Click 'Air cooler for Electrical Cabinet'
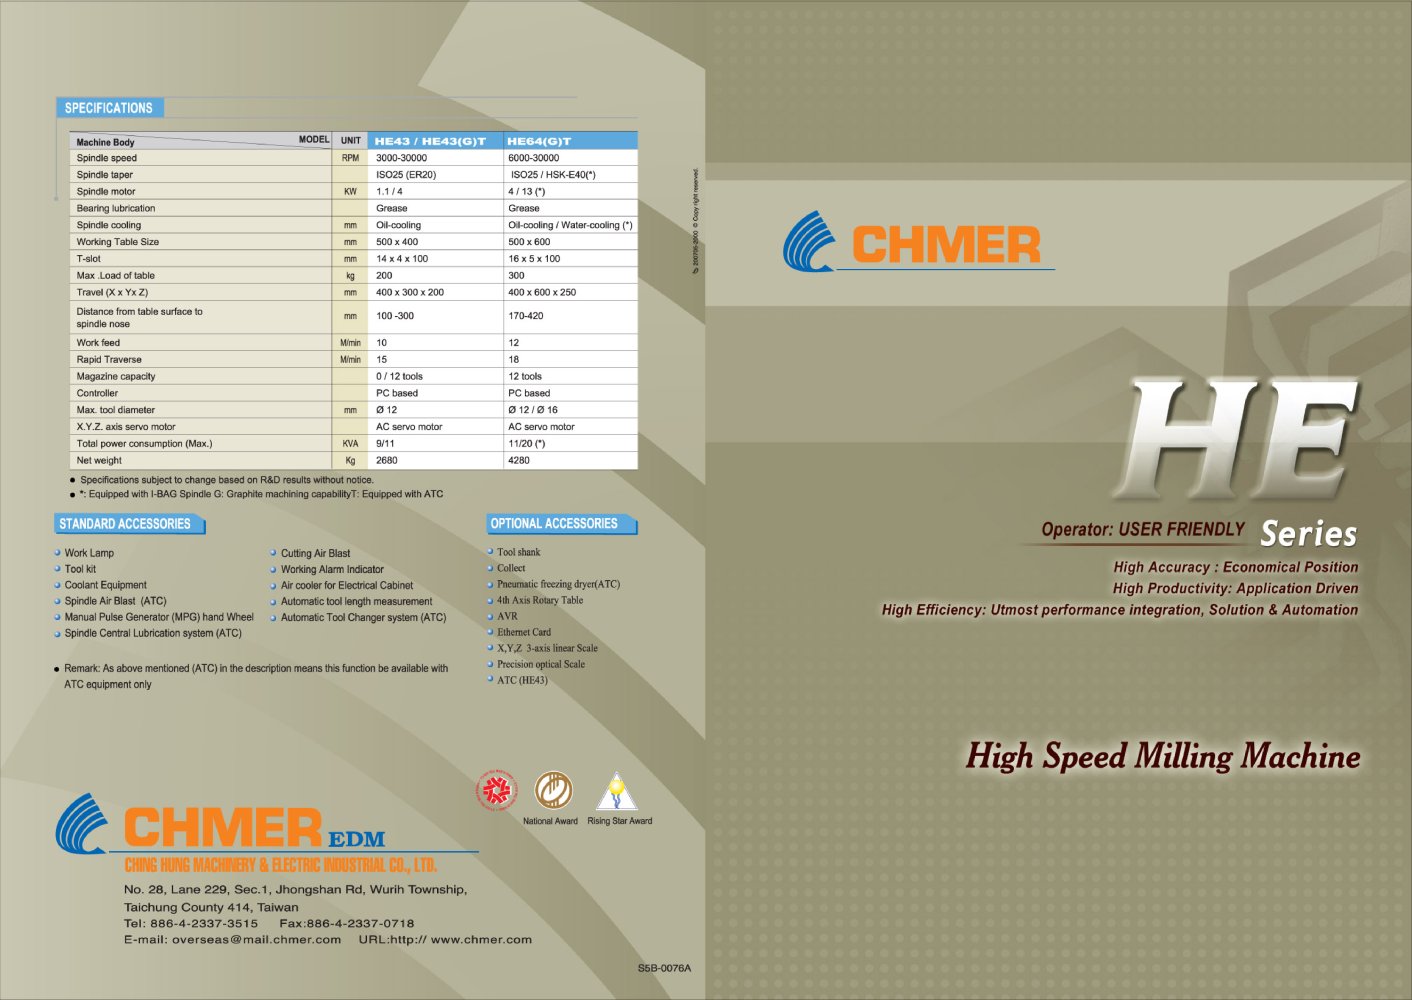Viewport: 1412px width, 1000px height. pos(347,585)
